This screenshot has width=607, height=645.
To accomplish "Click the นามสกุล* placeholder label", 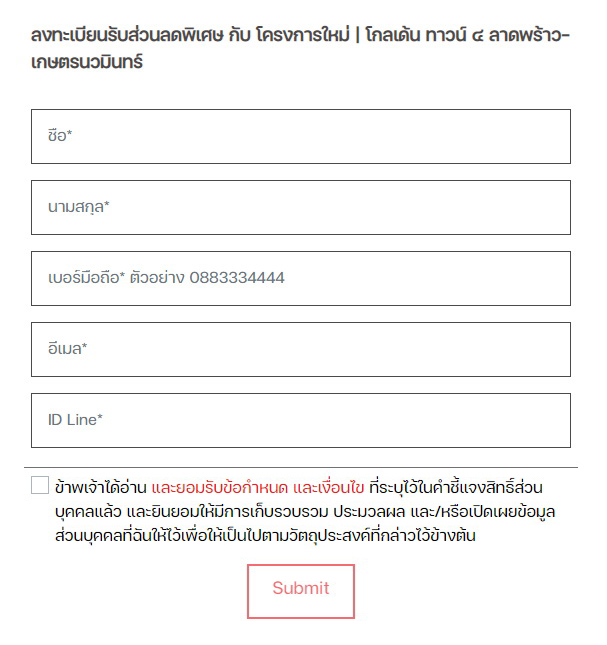I will click(78, 208).
